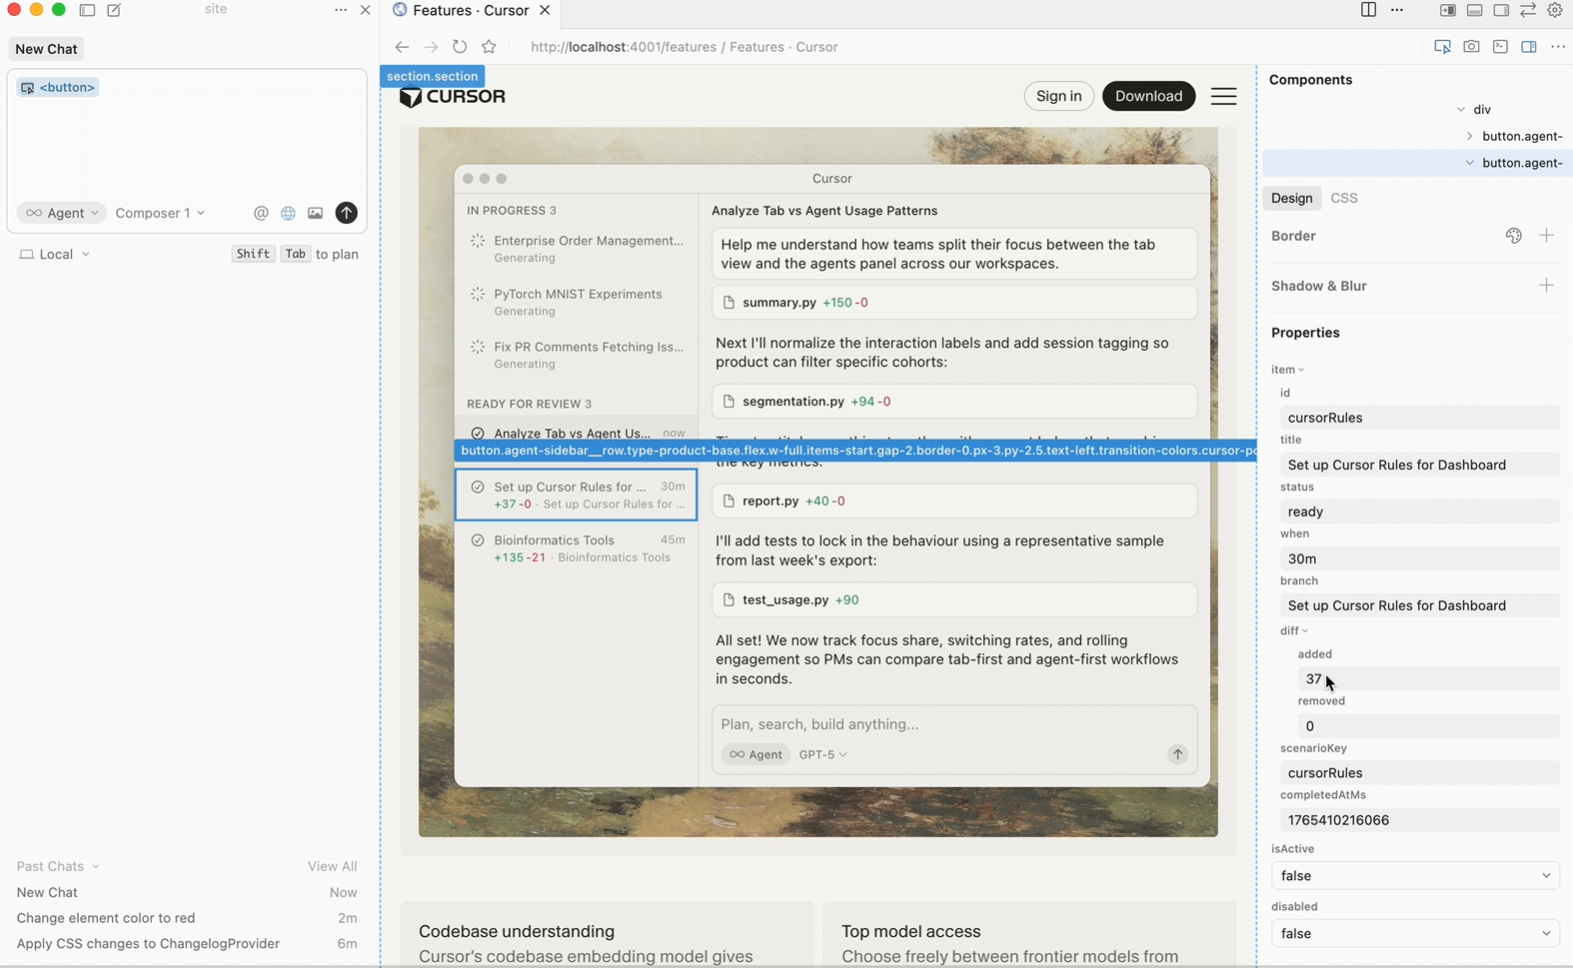Open the Agent mode dropdown

62,213
